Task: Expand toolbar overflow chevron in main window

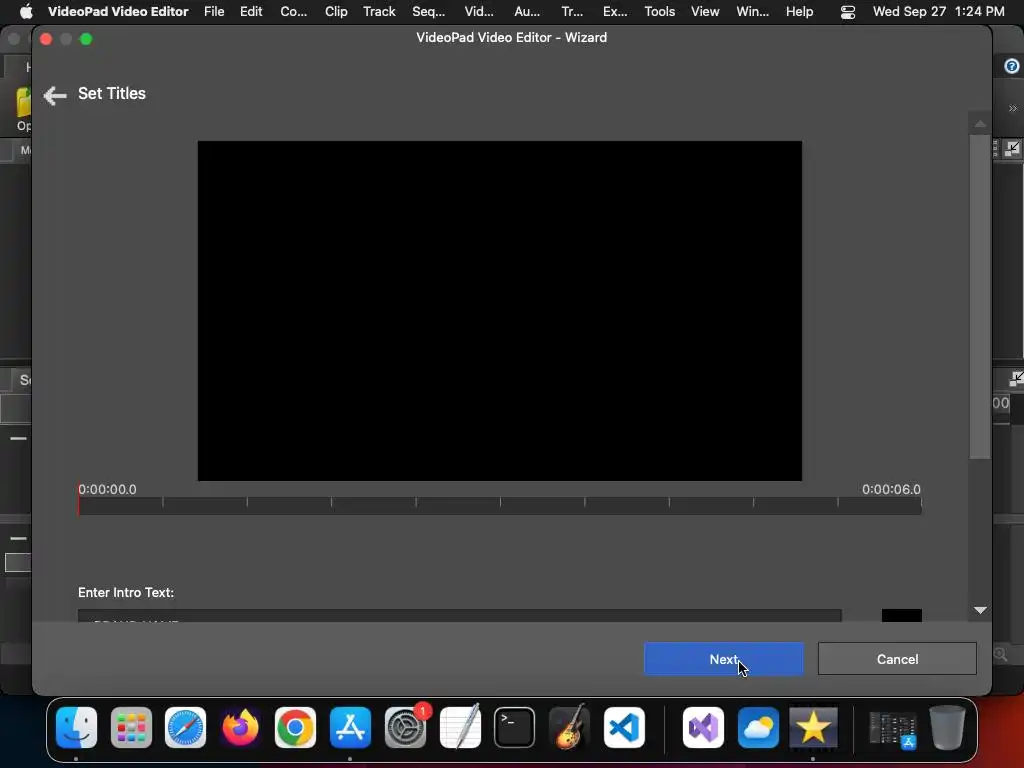Action: pos(1012,108)
